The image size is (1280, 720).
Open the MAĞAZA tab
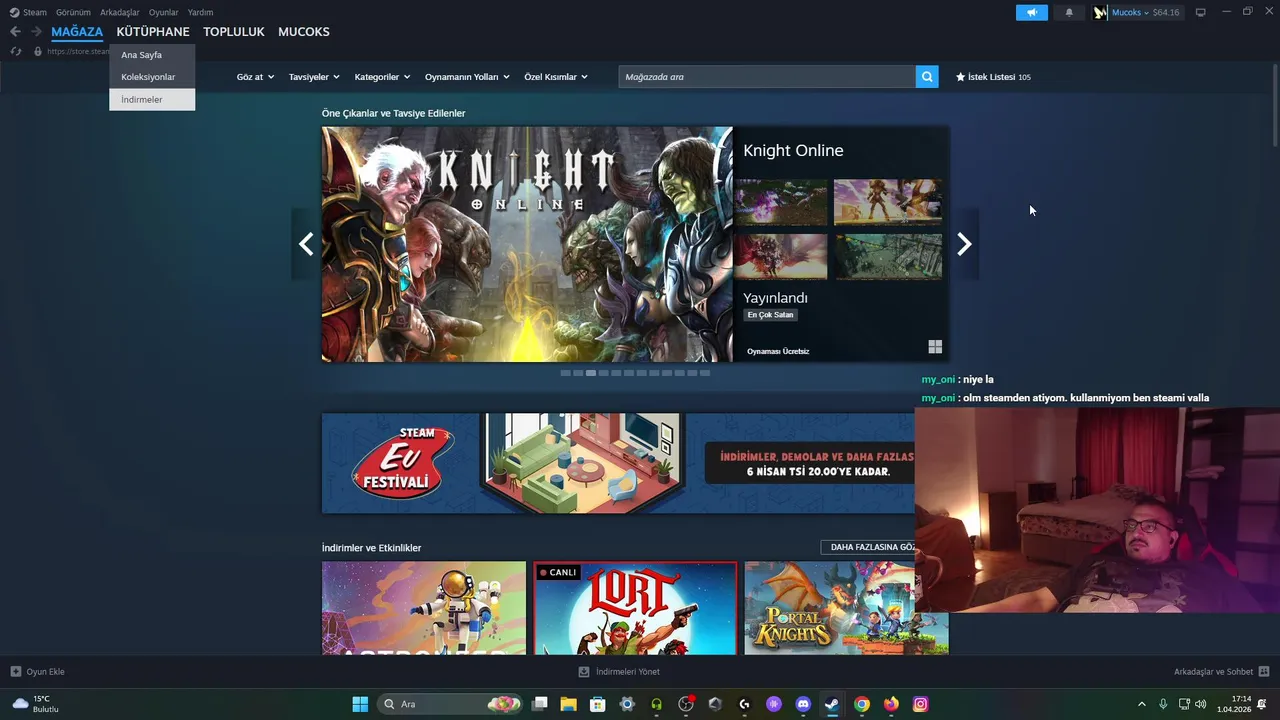coord(77,32)
